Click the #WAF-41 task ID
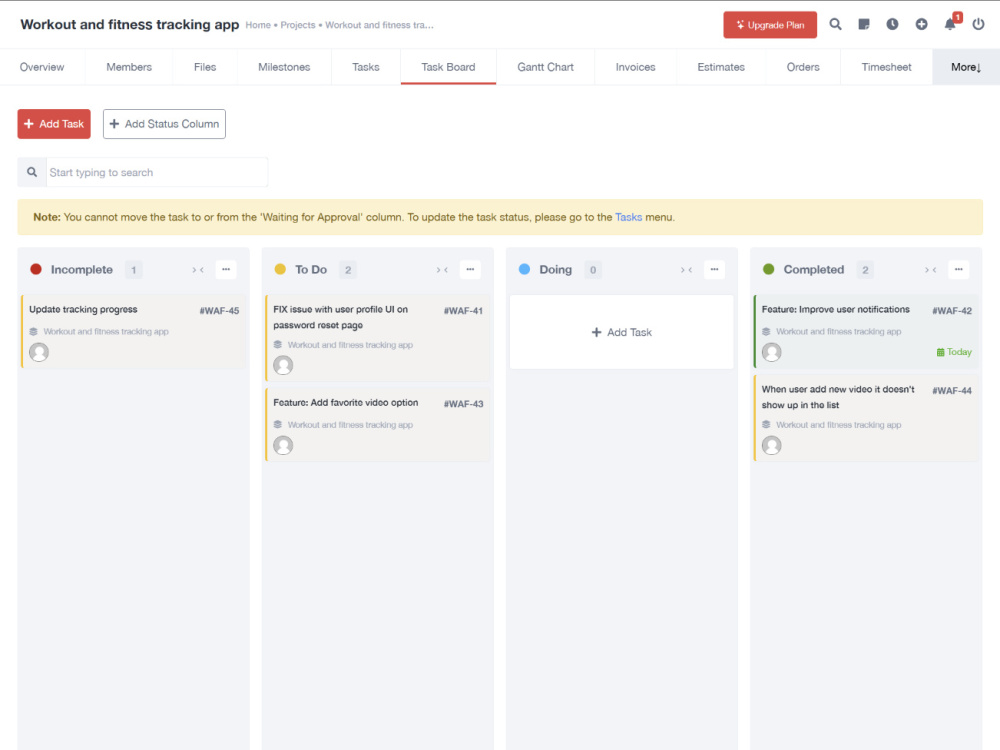Screen dimensions: 1000x750 point(464,311)
